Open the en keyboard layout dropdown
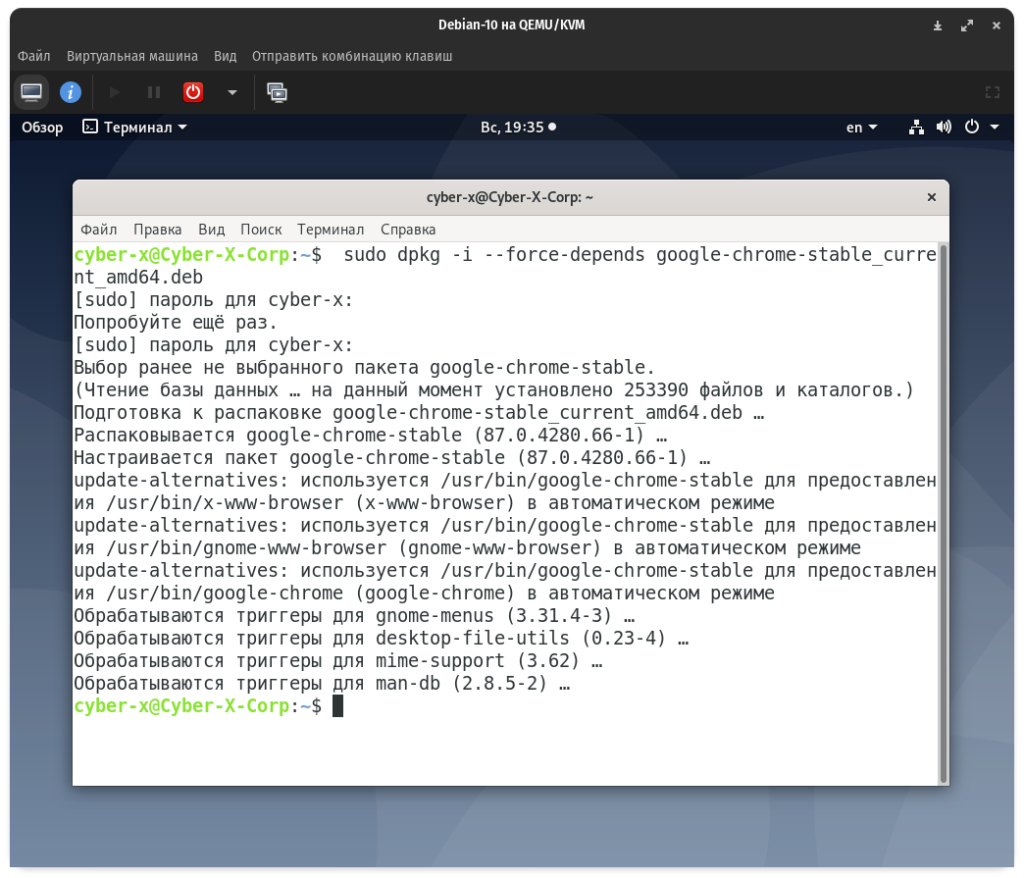 [861, 127]
